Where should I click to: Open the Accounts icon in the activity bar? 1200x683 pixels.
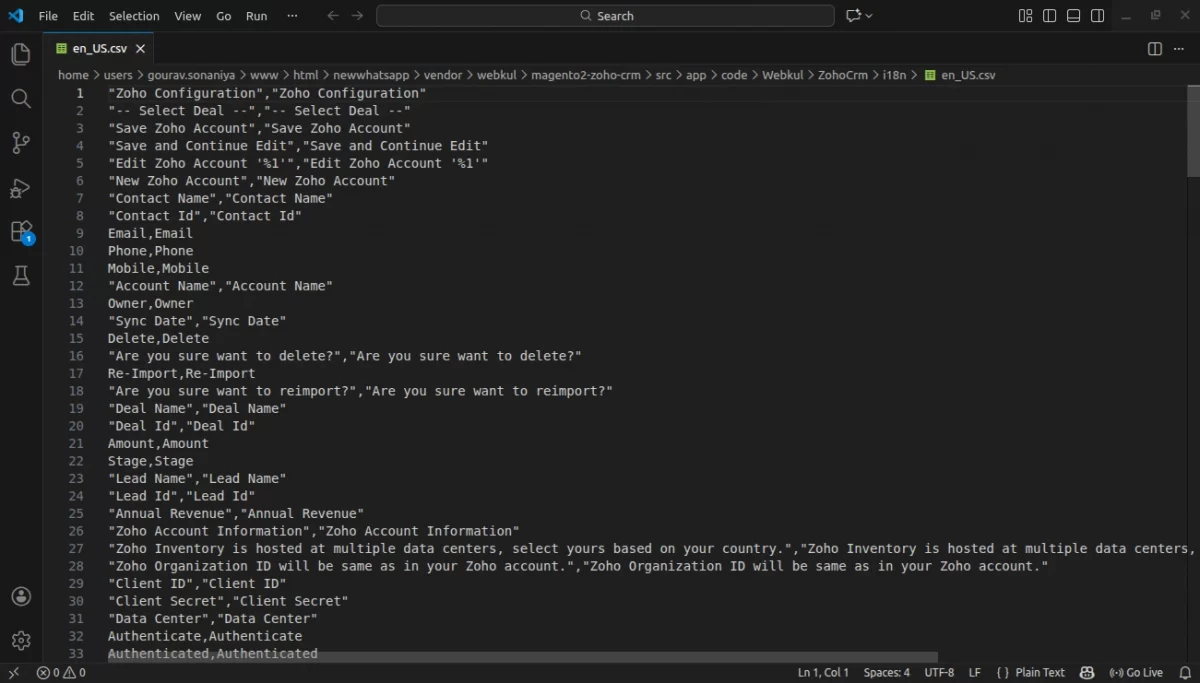point(21,596)
